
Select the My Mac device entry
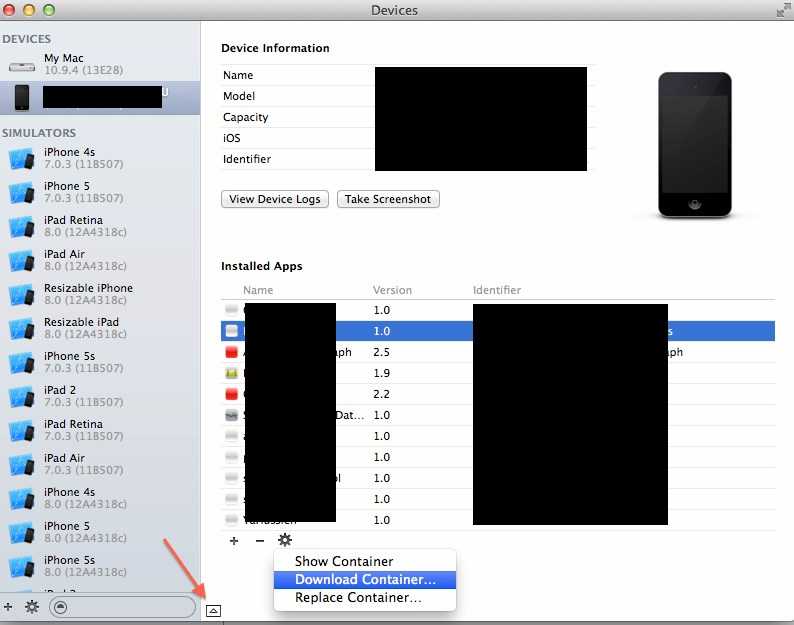[100, 64]
